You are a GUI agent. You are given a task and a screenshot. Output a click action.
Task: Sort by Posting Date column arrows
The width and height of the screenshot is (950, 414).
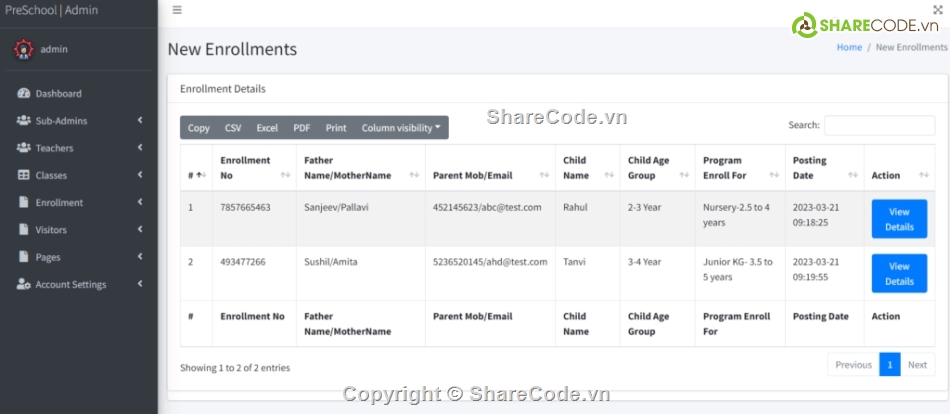(x=853, y=175)
